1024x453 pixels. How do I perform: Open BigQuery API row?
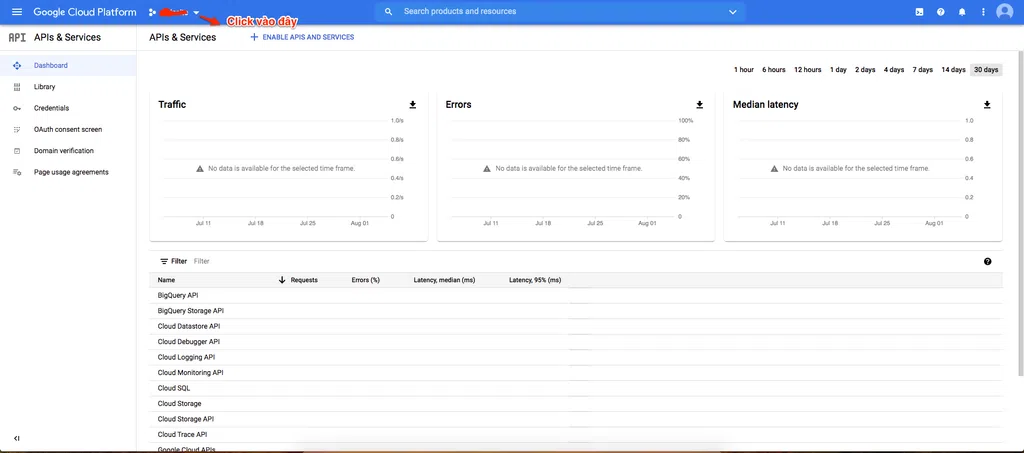[575, 296]
